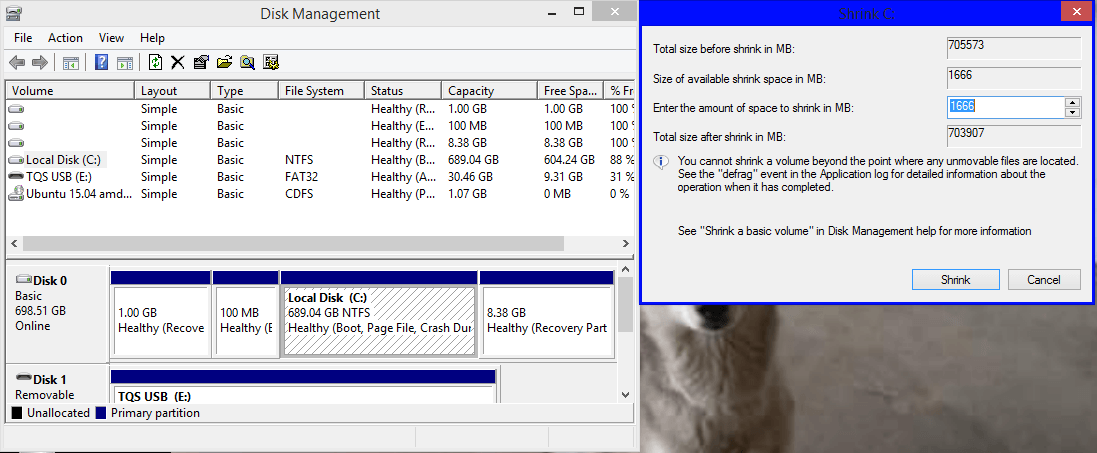Select the 8.38 GB recovery partition block
The height and width of the screenshot is (453, 1097).
click(546, 320)
